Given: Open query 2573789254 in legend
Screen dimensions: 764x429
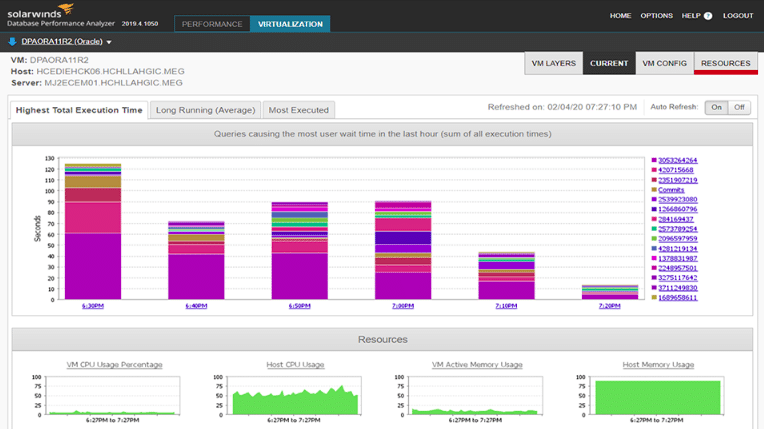Looking at the screenshot, I should pos(677,229).
